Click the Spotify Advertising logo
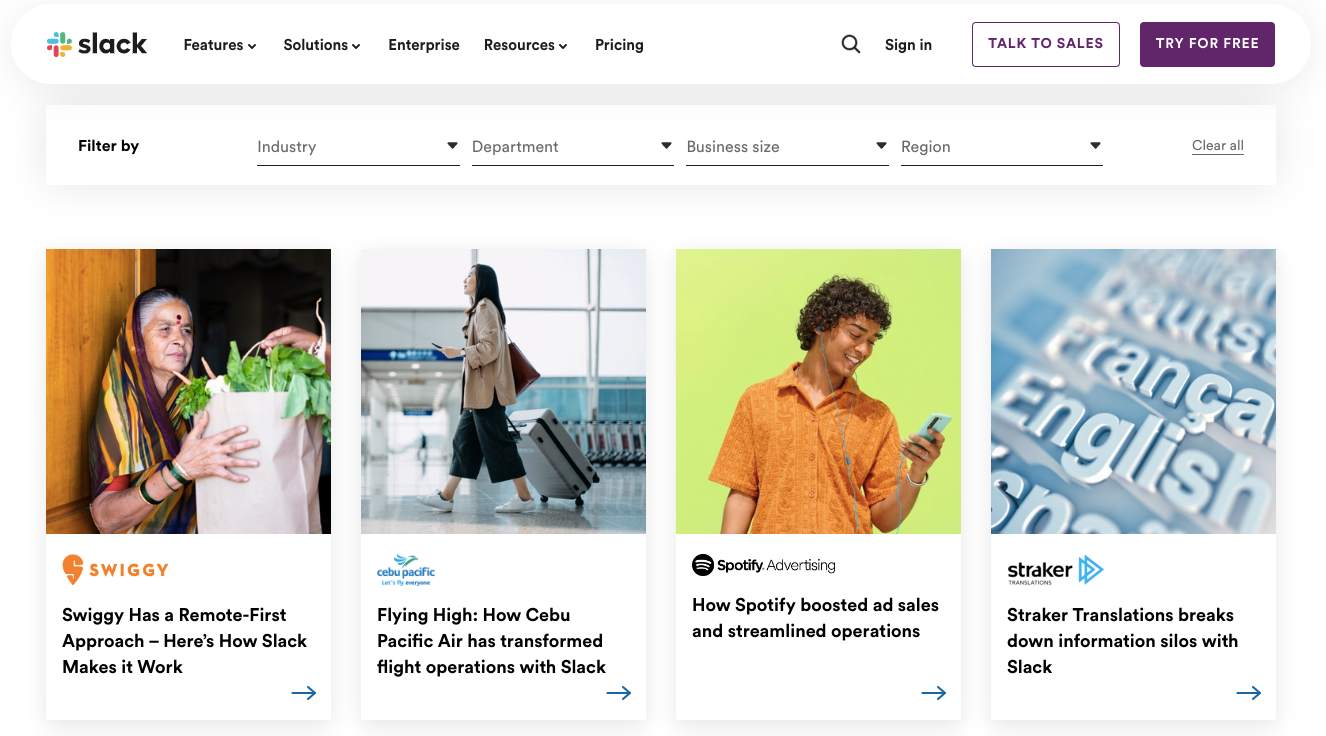Image resolution: width=1326 pixels, height=736 pixels. (764, 565)
